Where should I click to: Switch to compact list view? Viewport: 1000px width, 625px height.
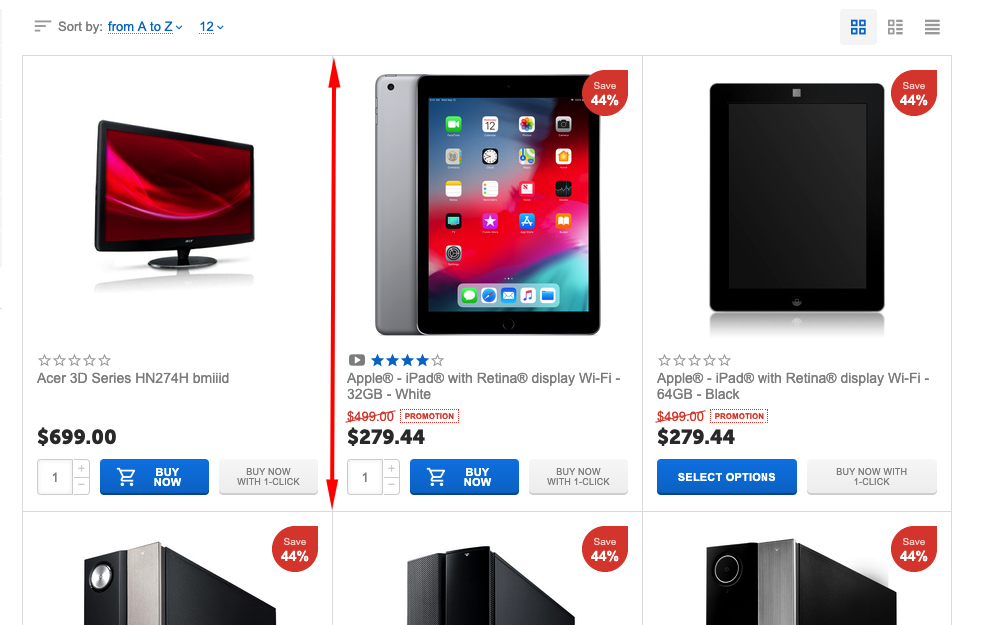(932, 27)
